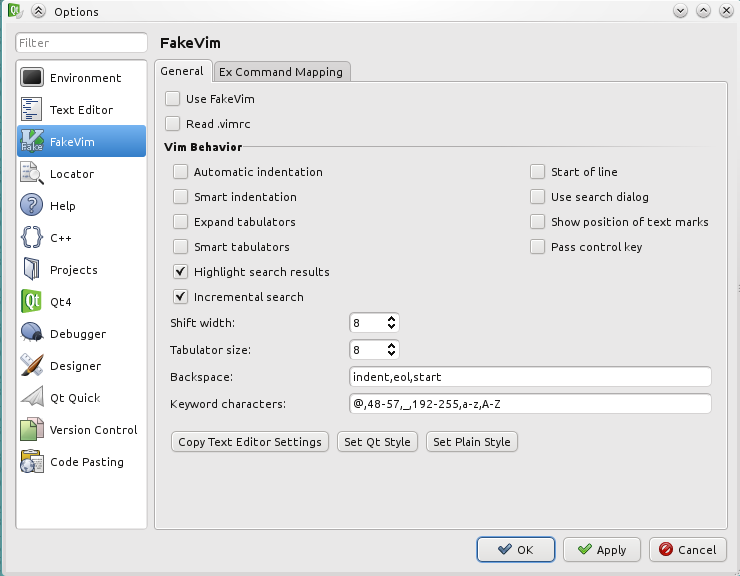Viewport: 740px width, 576px height.
Task: Select the Code Pasting label in list
Action: [x=87, y=462]
